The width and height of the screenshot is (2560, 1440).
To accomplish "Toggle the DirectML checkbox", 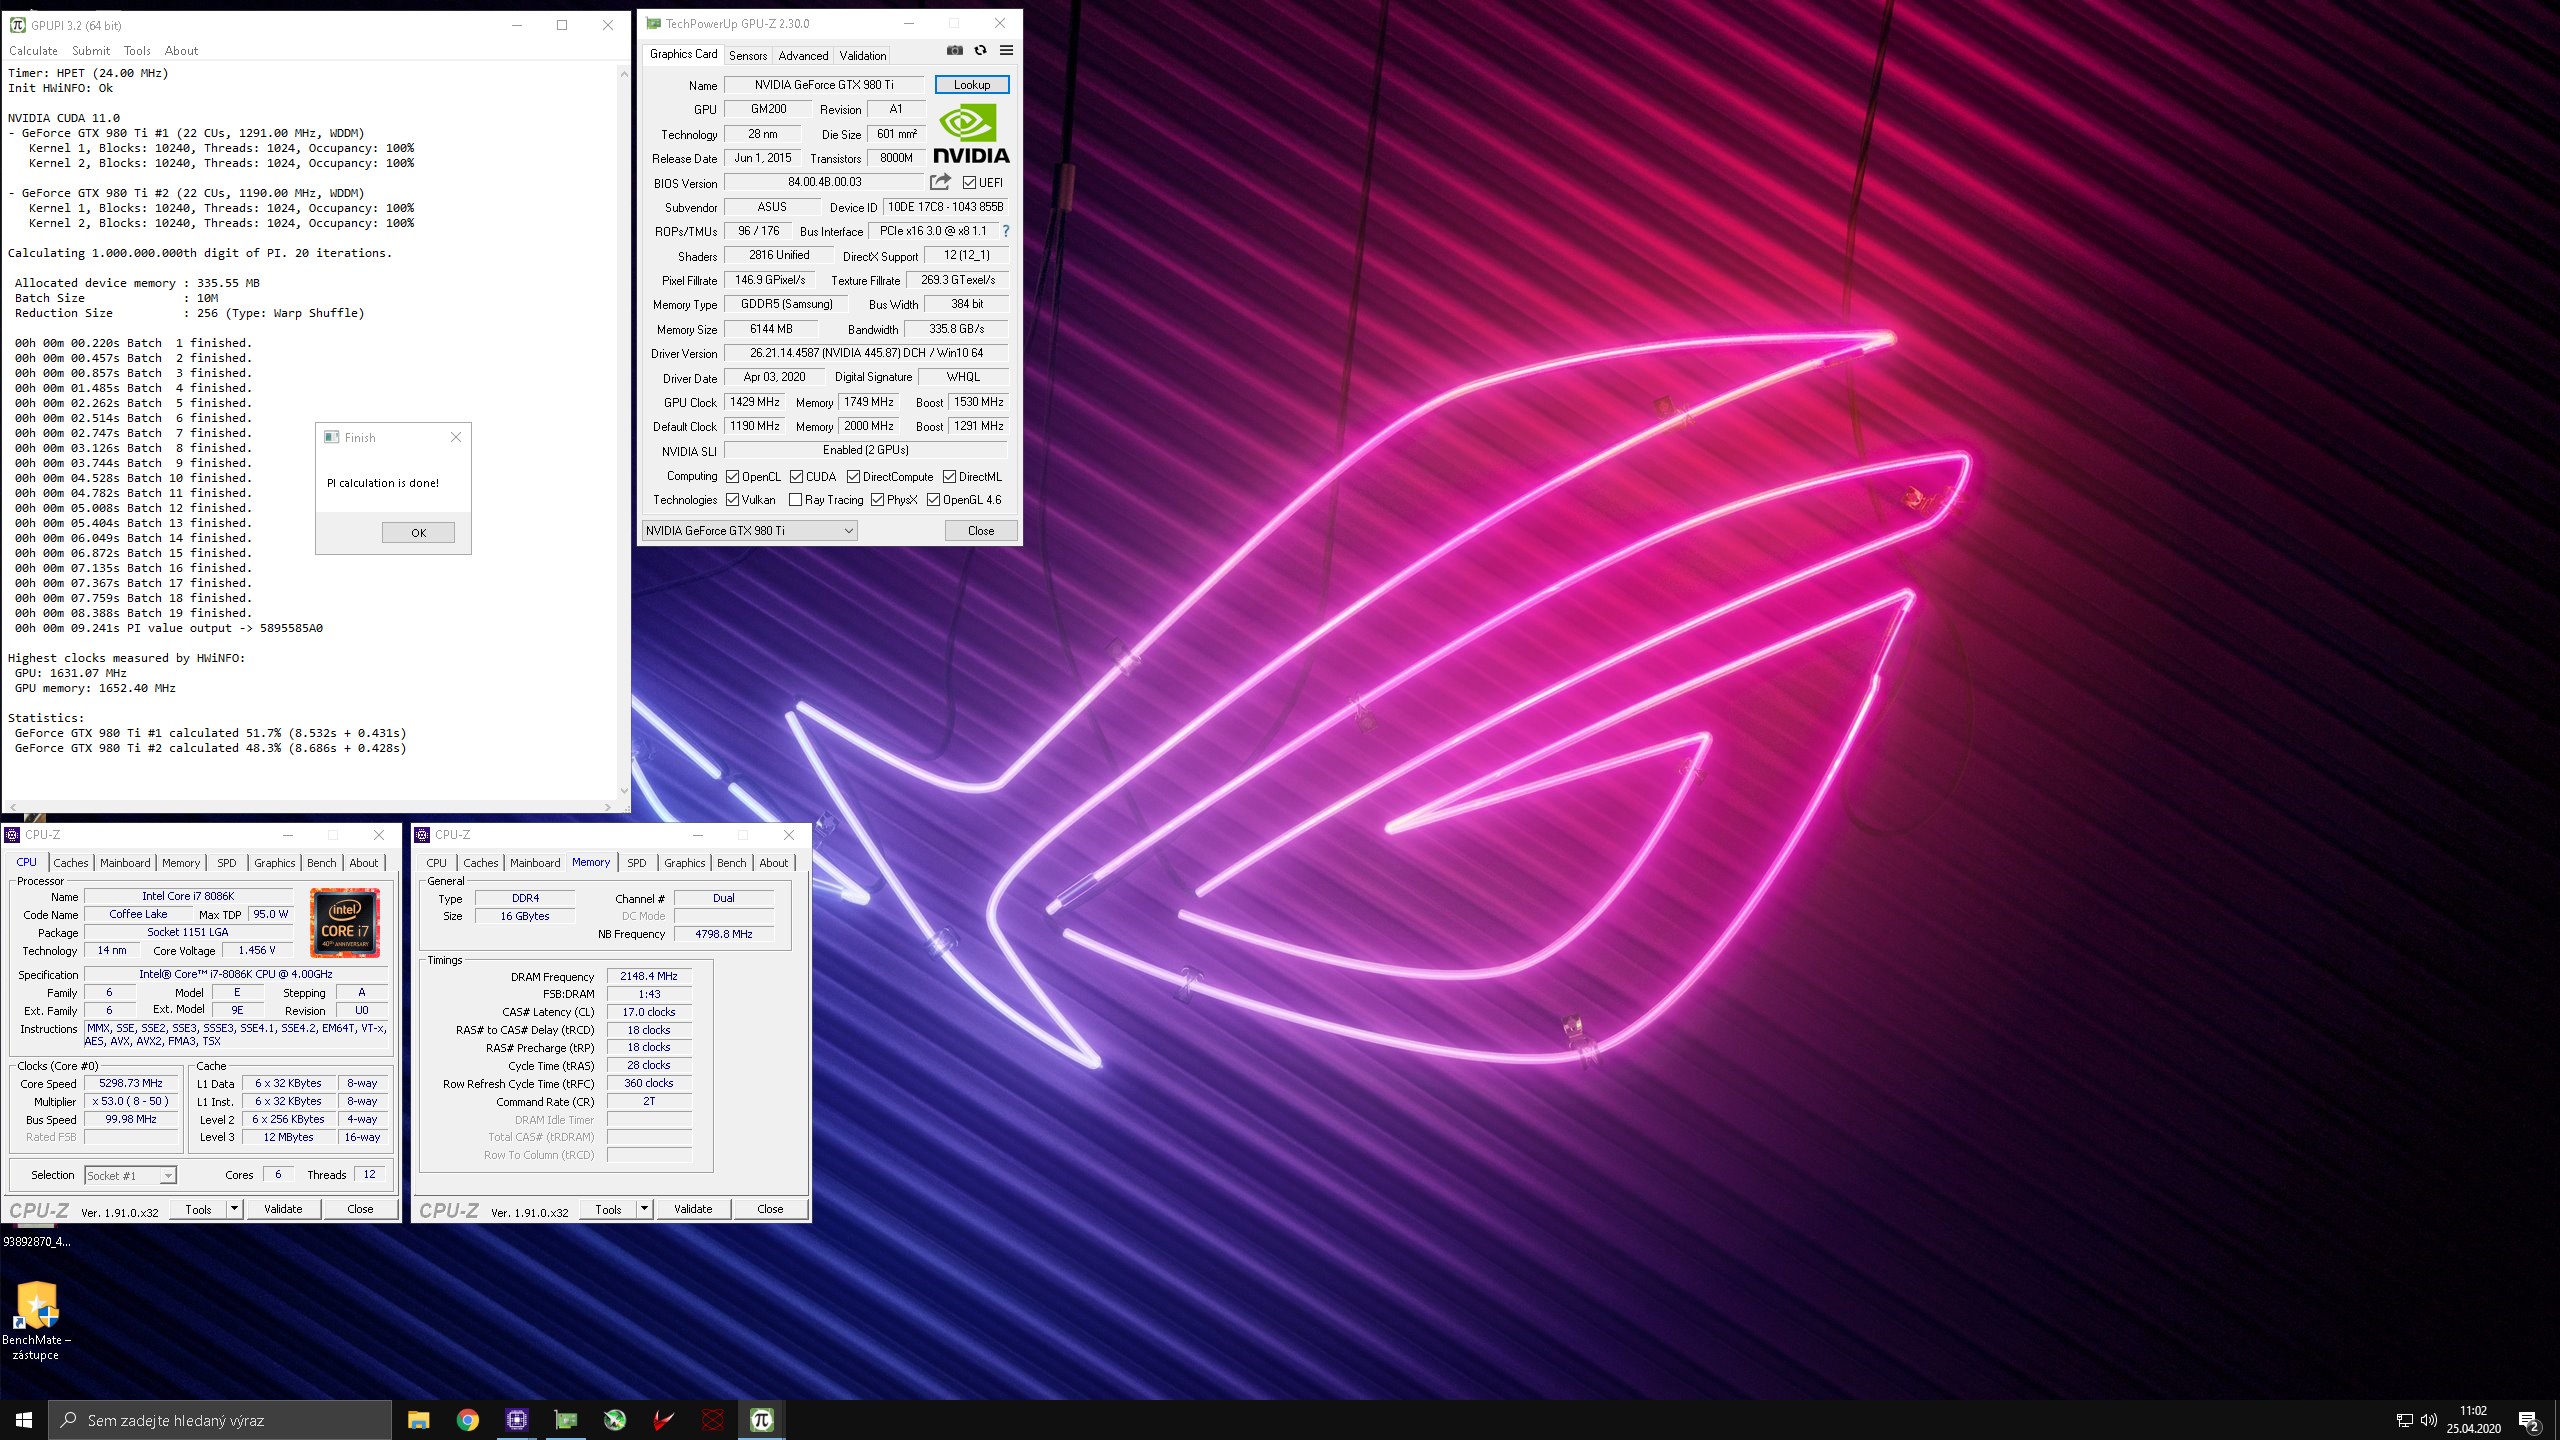I will coord(949,476).
